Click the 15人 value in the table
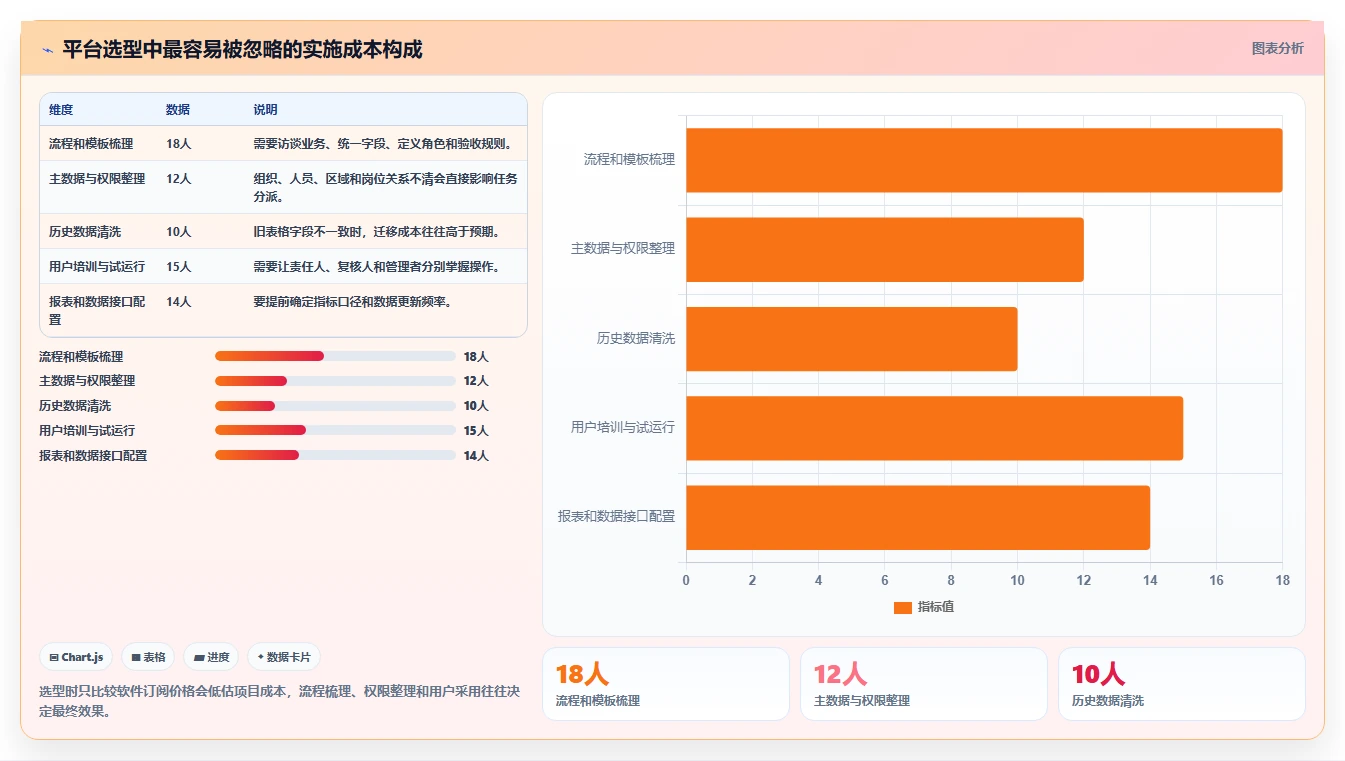This screenshot has width=1345, height=761. click(x=179, y=267)
